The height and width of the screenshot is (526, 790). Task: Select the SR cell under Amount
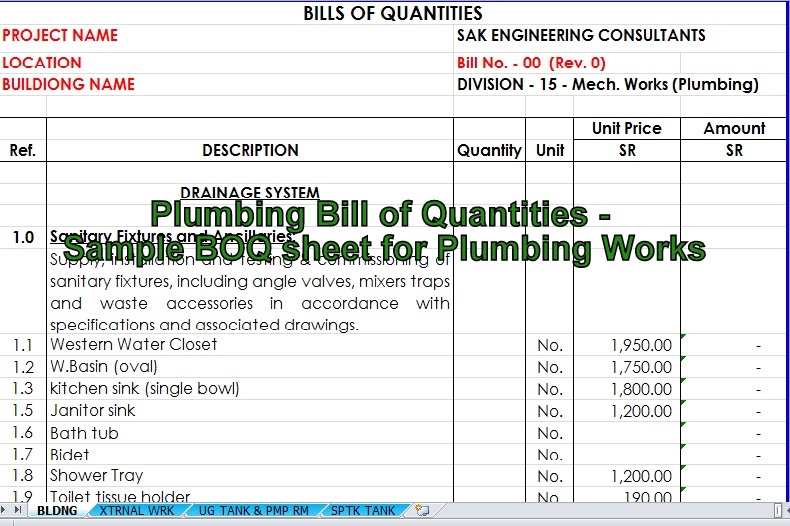[734, 150]
